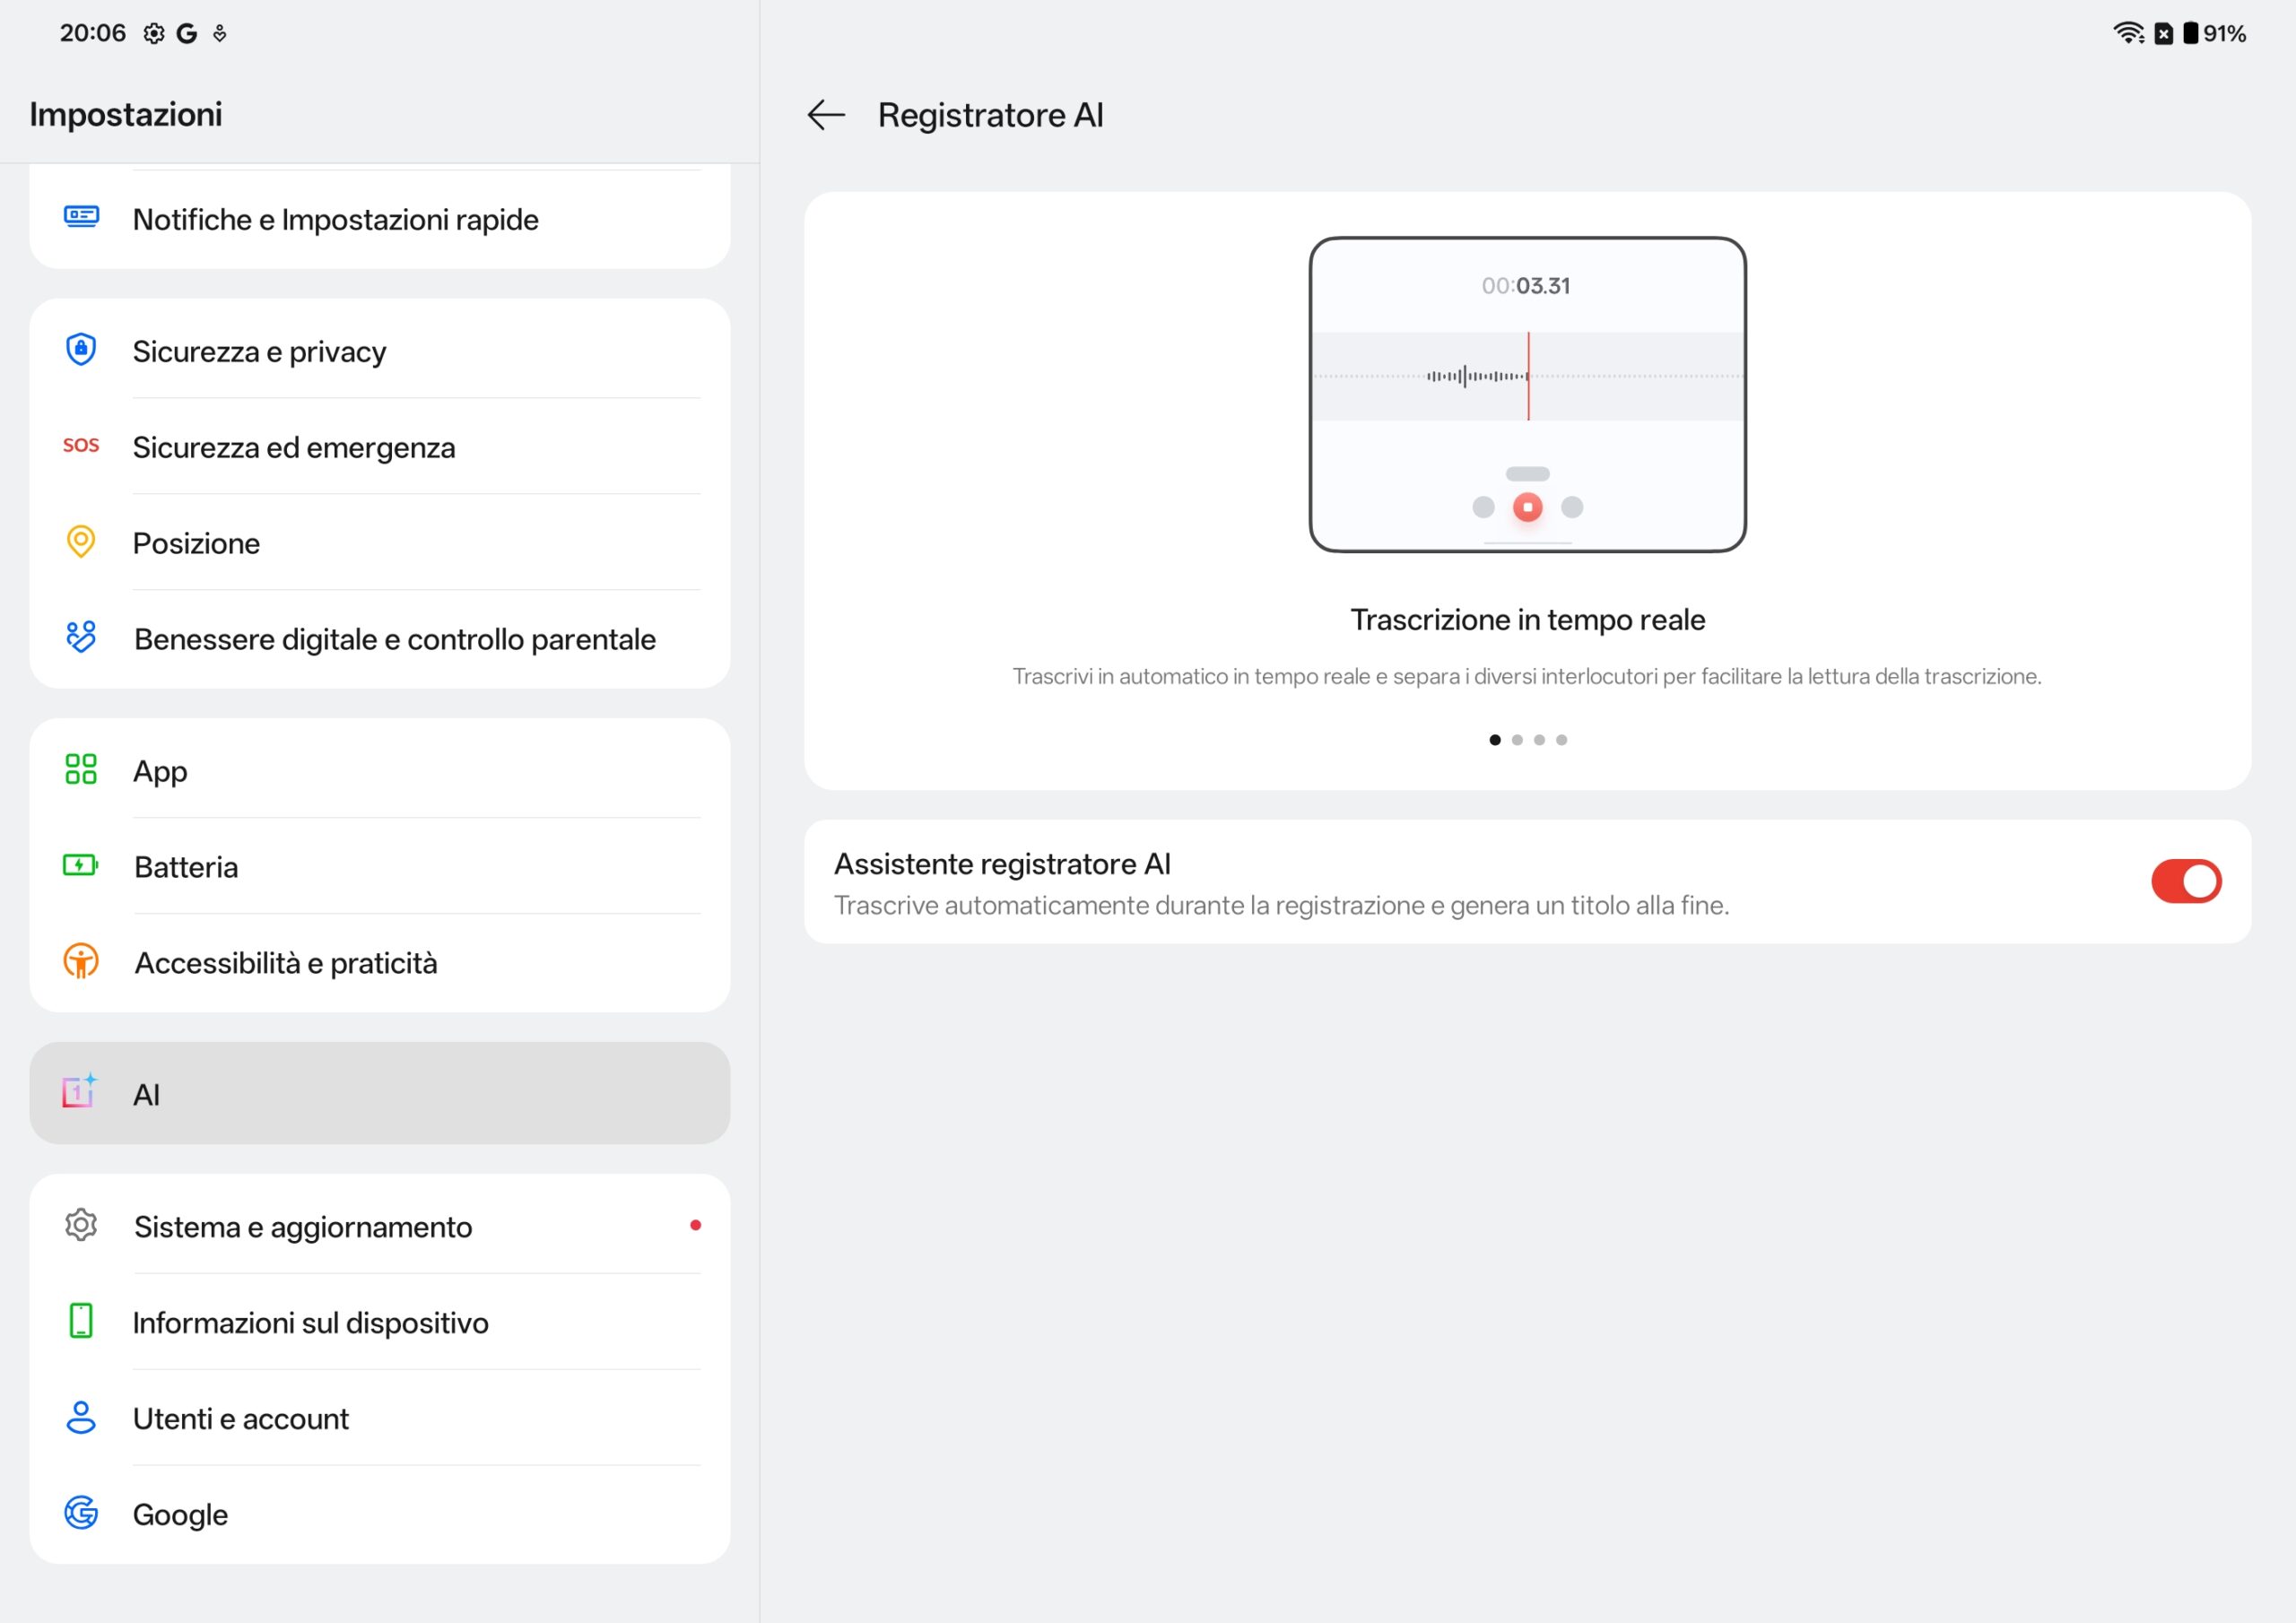Toggle Assistente registratore AI switch

pos(2185,881)
